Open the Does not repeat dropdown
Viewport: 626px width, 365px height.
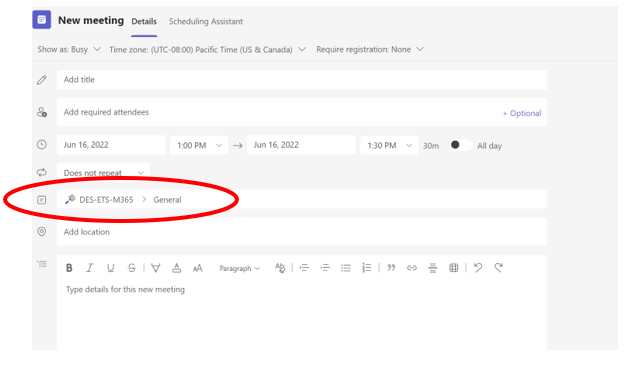point(103,173)
